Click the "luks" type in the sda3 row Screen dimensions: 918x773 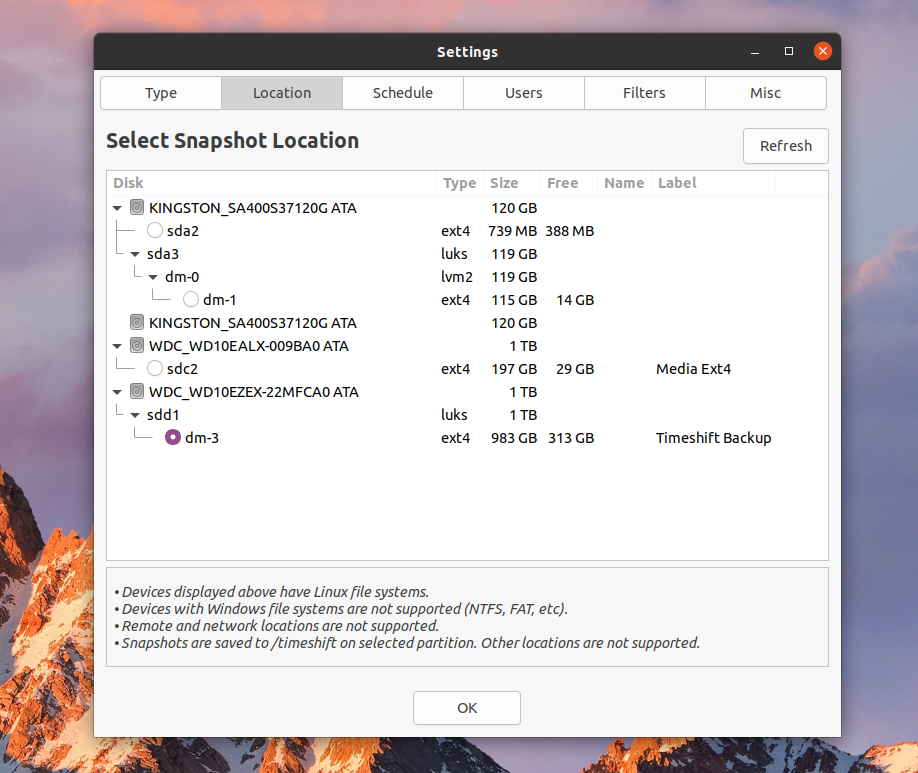454,254
